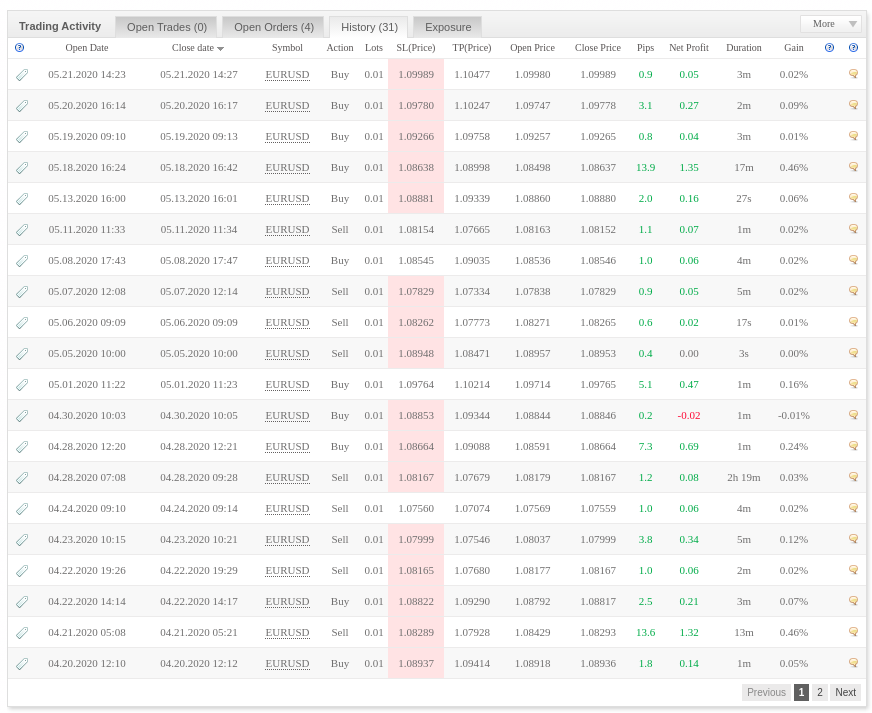The width and height of the screenshot is (872, 713).
Task: Click the tag icon for 04.24.2020 09:10 trade
Action: click(x=22, y=509)
